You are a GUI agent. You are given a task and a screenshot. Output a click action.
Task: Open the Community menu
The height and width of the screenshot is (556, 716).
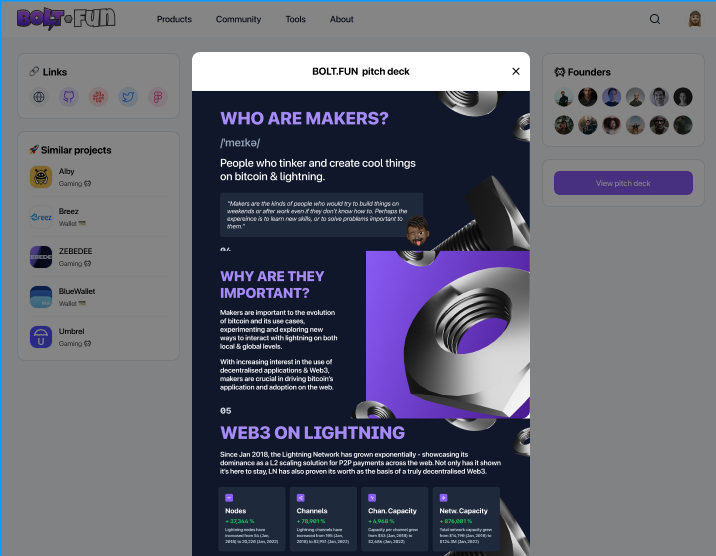(238, 19)
